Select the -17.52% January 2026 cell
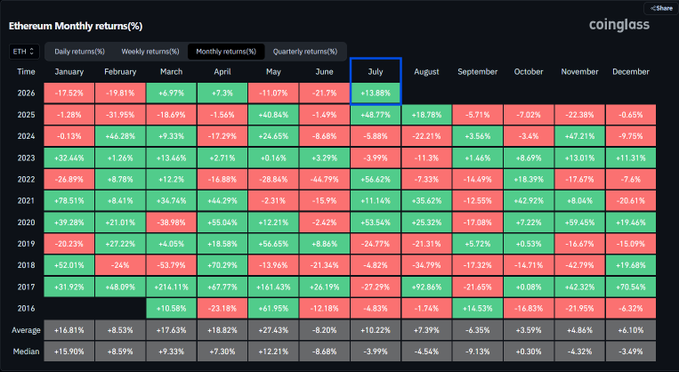This screenshot has width=679, height=372. pos(69,93)
